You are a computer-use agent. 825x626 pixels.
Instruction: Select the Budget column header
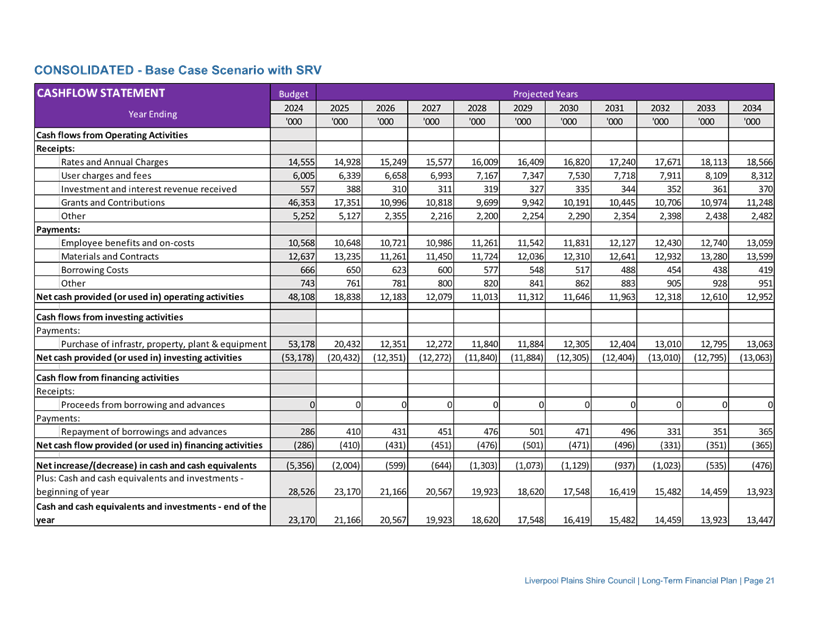coord(294,94)
